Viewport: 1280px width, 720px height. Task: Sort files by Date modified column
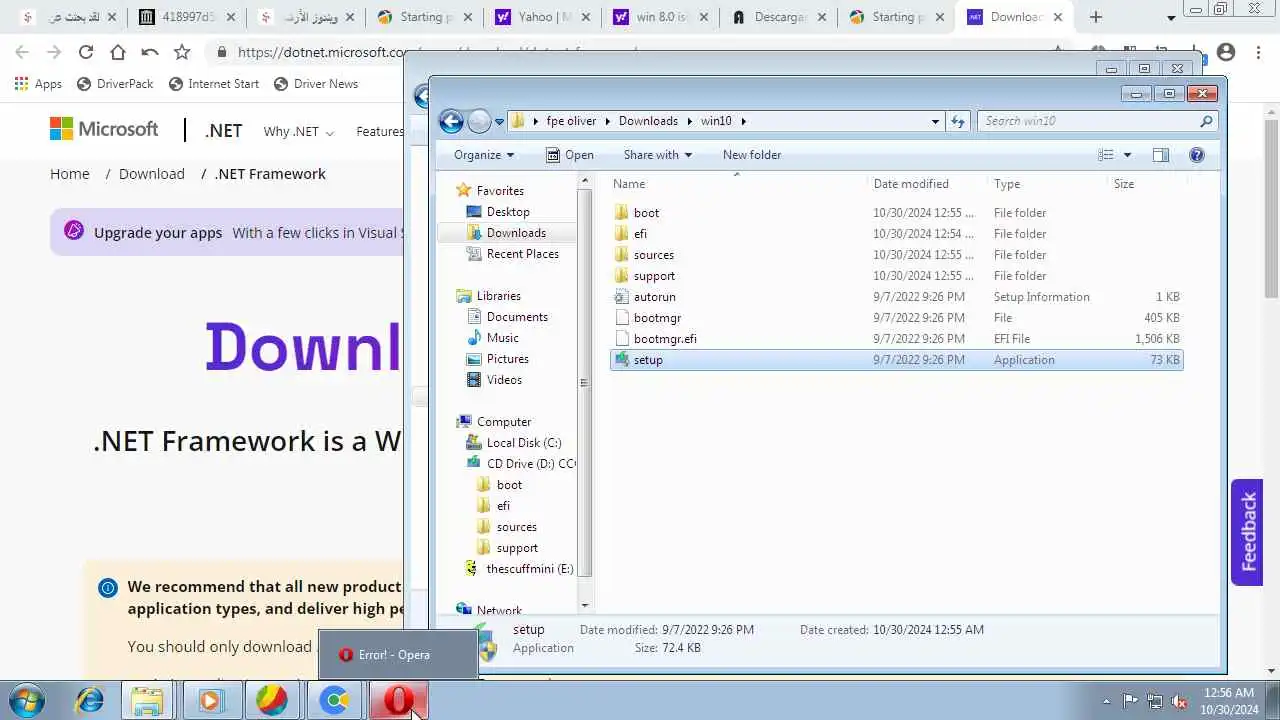click(x=911, y=184)
